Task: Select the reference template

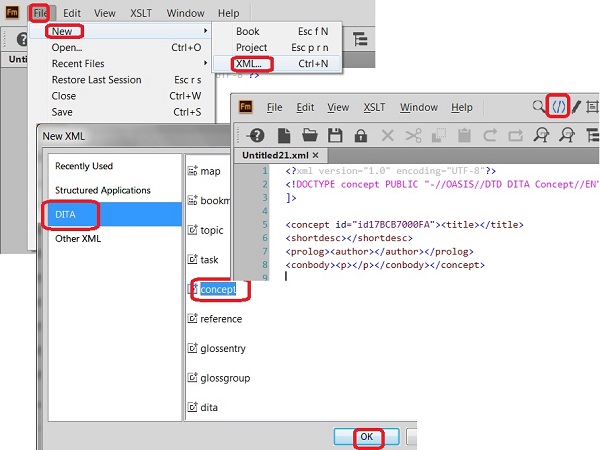Action: (215, 319)
